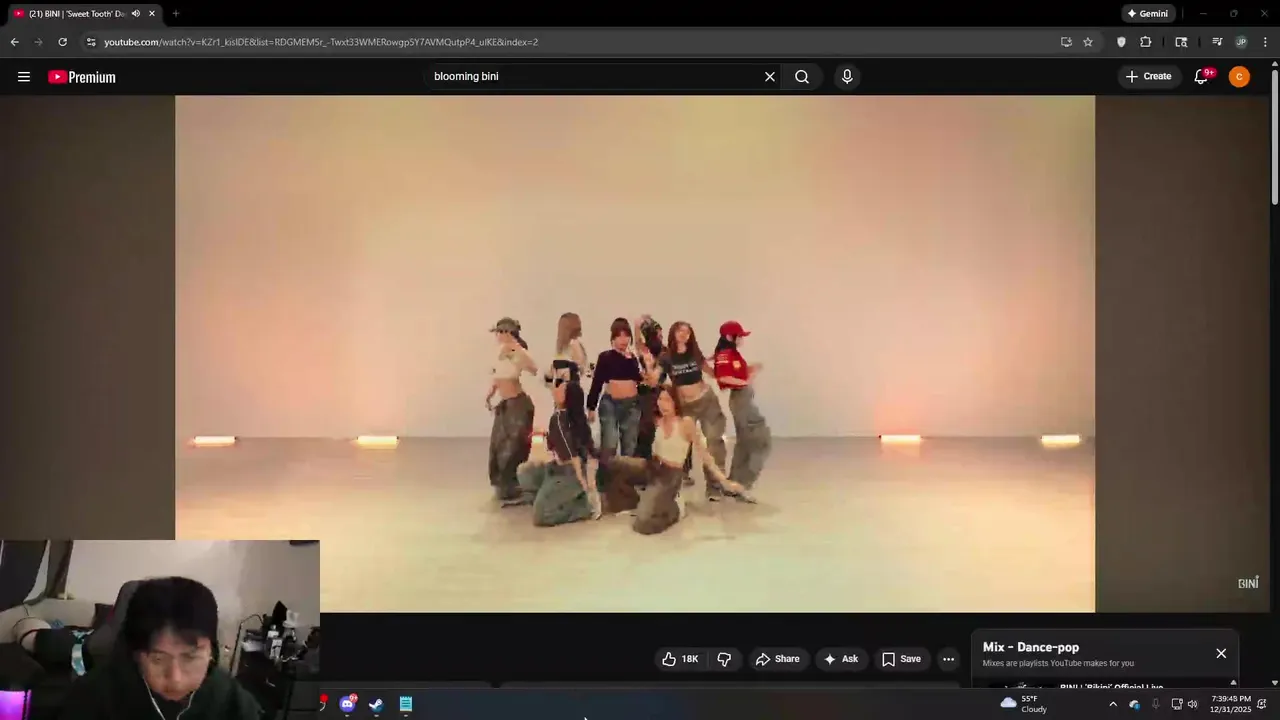Clear the search text with the X
The image size is (1280, 720).
point(770,77)
